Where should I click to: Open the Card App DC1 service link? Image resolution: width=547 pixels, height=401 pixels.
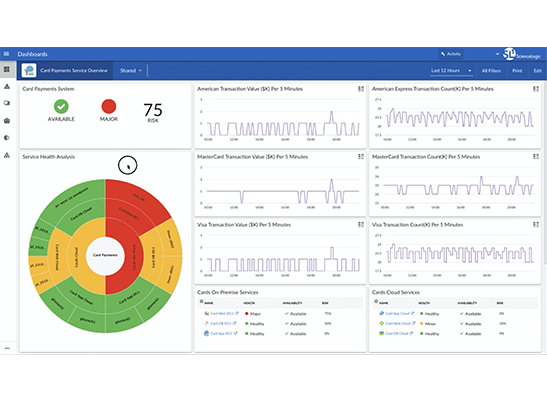click(222, 333)
